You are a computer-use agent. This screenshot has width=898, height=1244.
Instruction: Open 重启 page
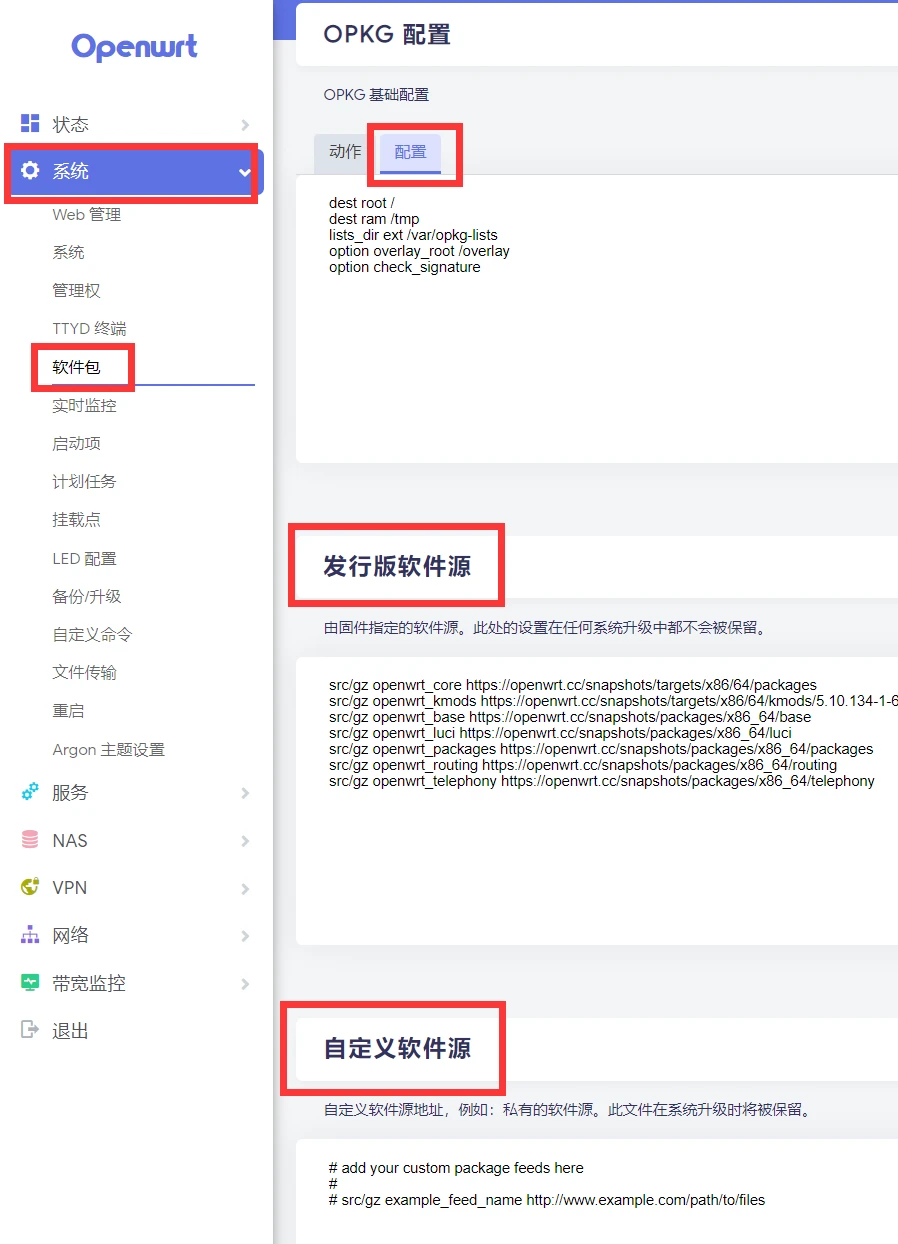click(68, 710)
